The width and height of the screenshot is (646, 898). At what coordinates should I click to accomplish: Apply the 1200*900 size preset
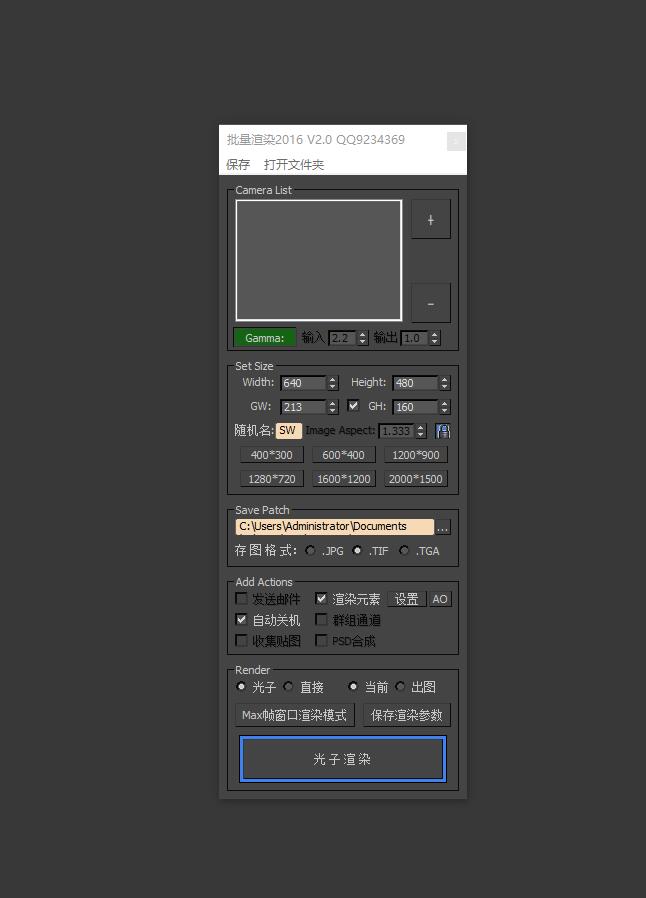[x=416, y=455]
